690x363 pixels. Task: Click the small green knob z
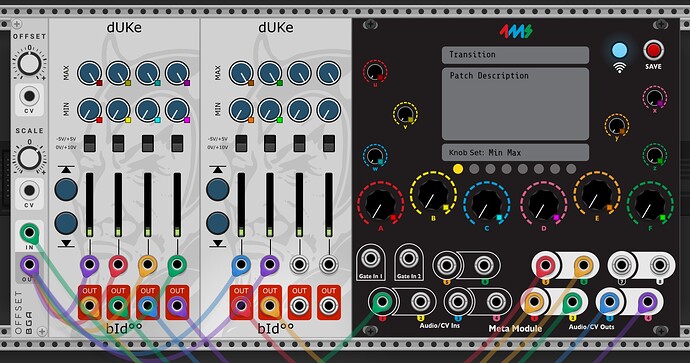(654, 155)
